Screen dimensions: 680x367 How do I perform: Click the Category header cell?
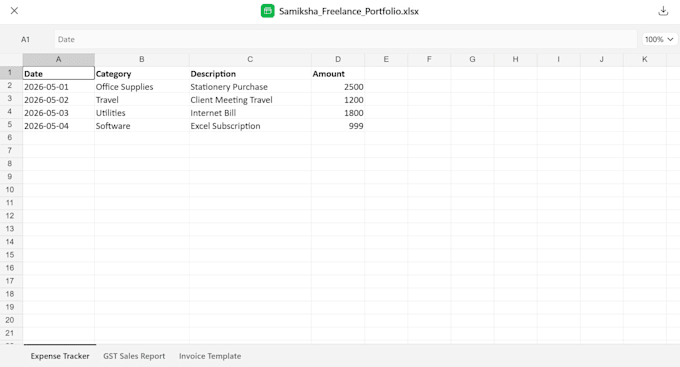point(142,73)
